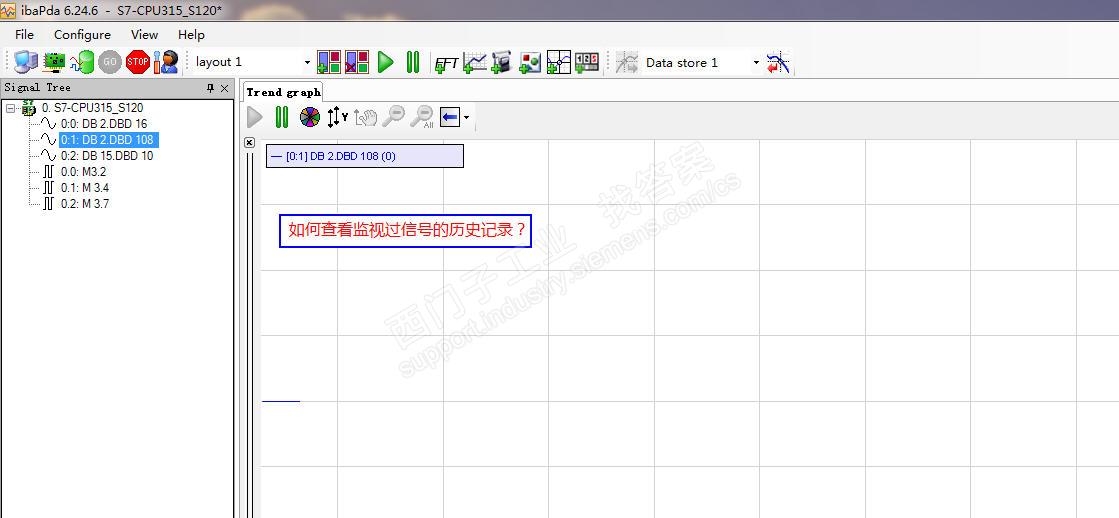Screen dimensions: 1119x518
Task: Collapse the S7-CPU315_S120 tree node
Action: click(x=10, y=108)
